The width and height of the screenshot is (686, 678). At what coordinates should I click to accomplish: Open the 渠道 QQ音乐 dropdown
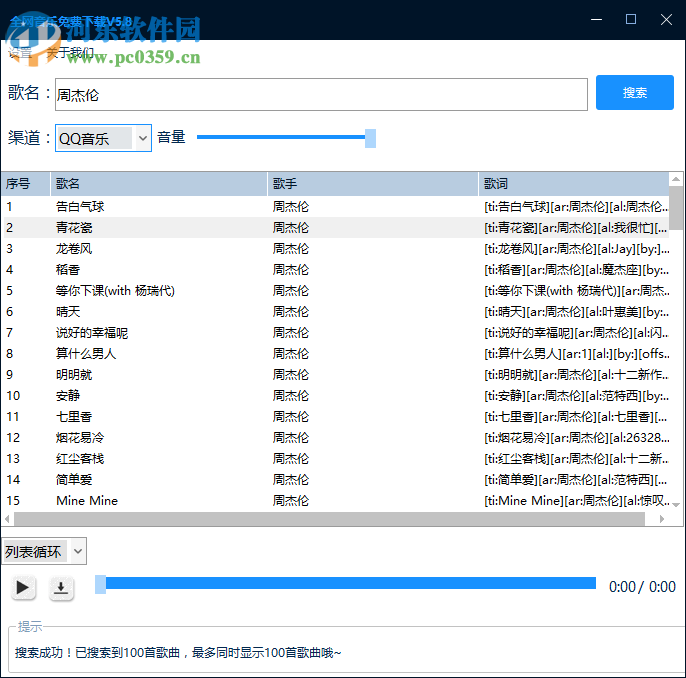[x=103, y=138]
